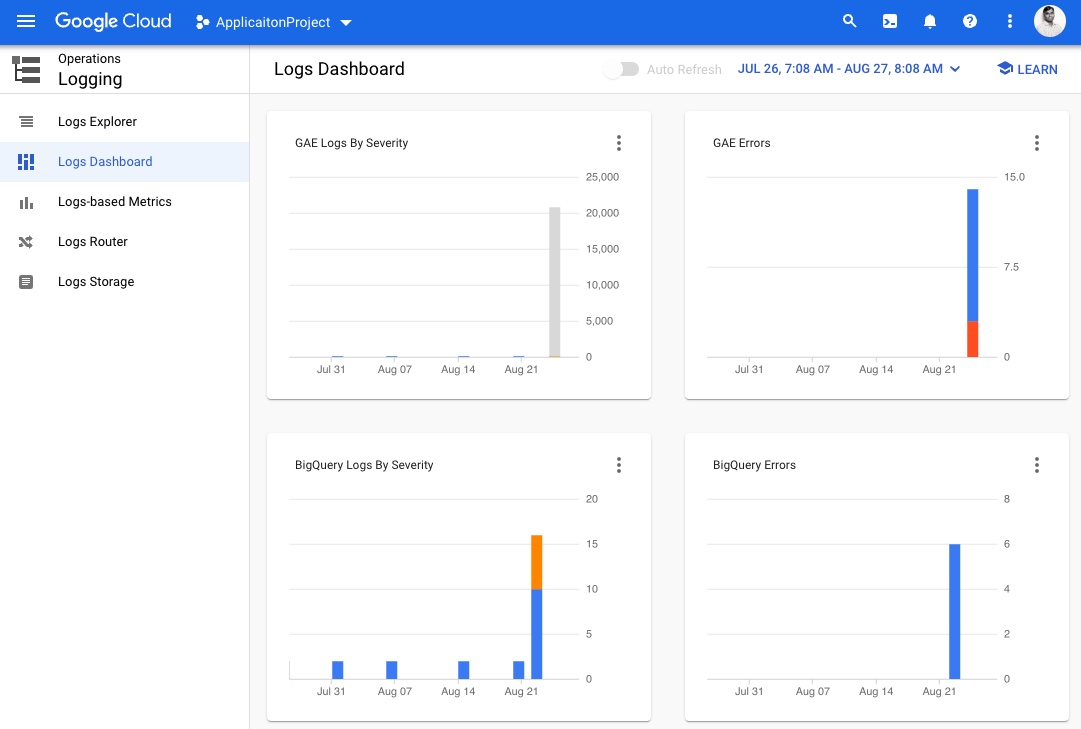Open Logs-based Metrics page
1081x729 pixels.
(124, 202)
